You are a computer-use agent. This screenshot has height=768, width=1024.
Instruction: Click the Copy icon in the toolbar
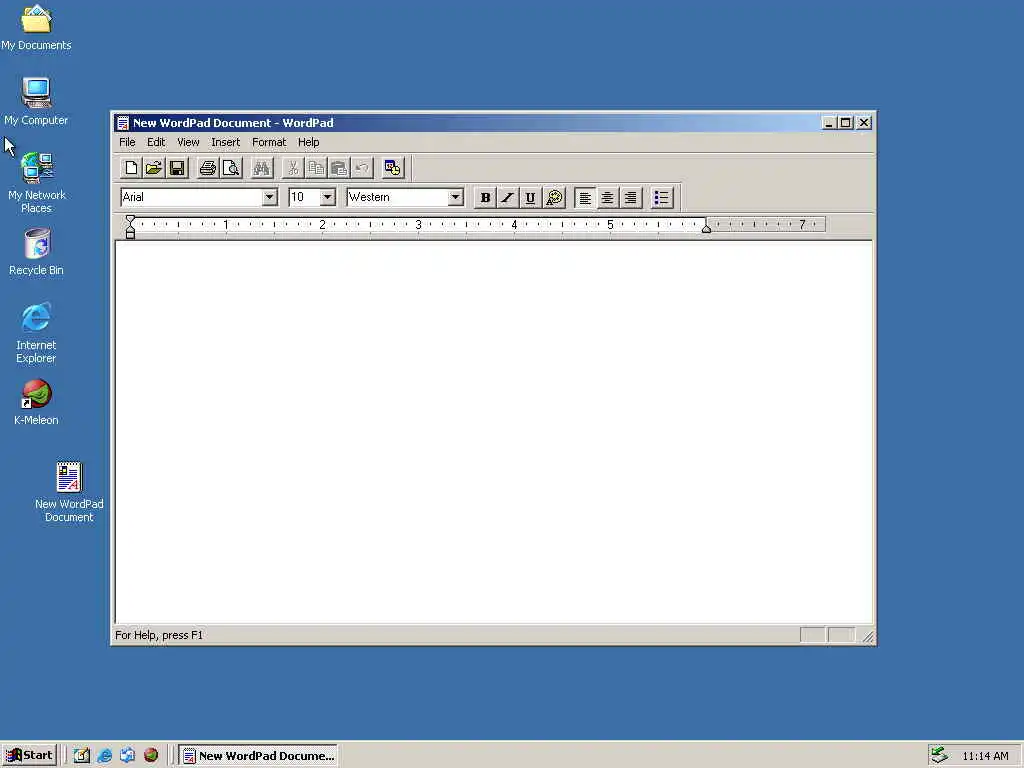316,168
